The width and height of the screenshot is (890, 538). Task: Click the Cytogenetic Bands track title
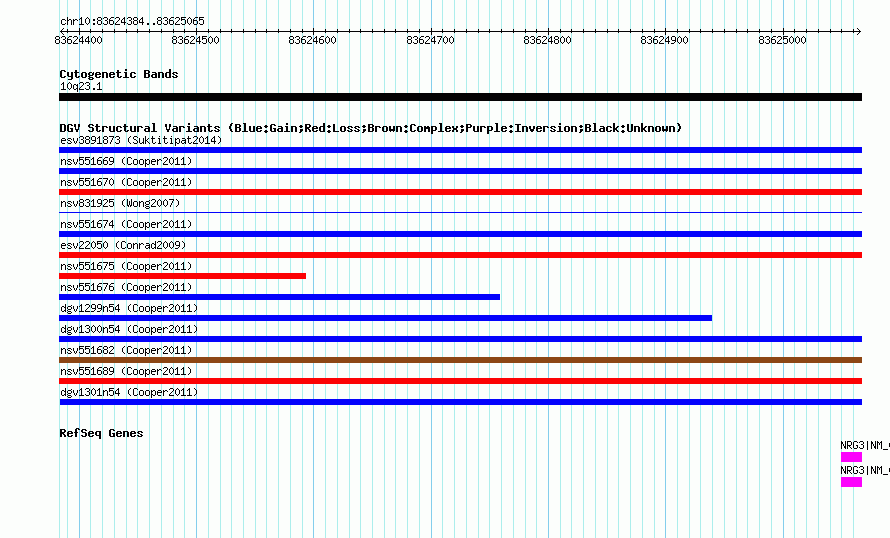point(119,74)
